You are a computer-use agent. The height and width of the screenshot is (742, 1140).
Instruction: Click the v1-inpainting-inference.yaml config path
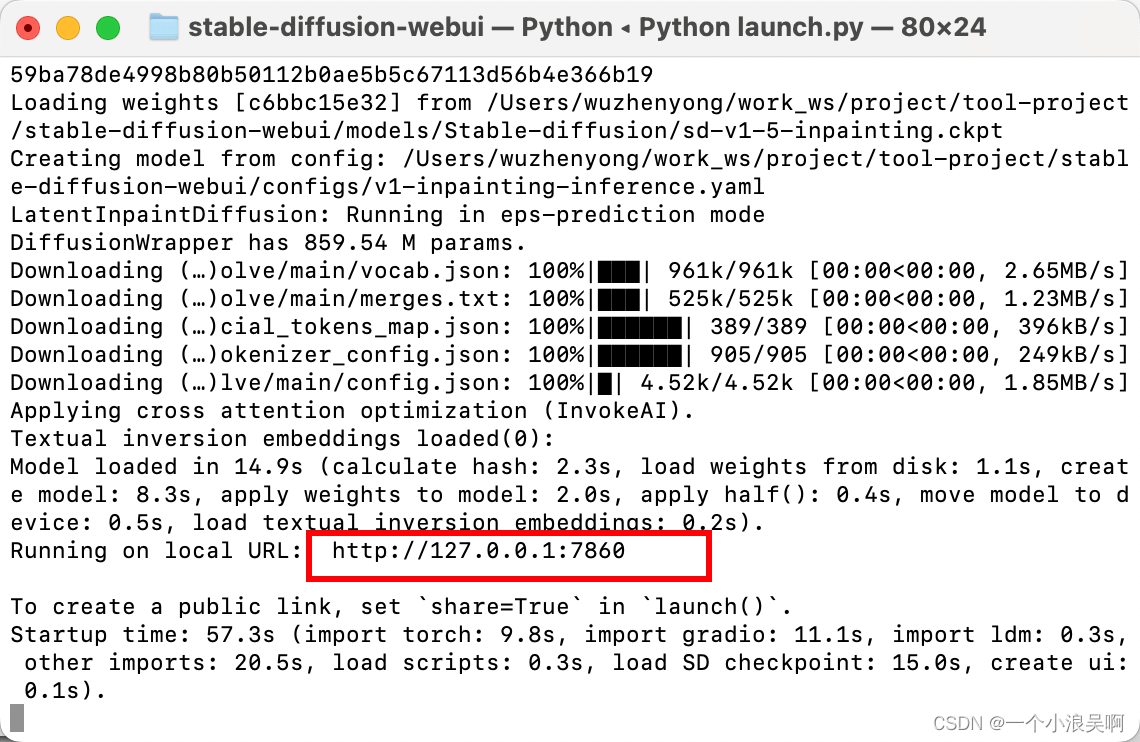tap(387, 187)
